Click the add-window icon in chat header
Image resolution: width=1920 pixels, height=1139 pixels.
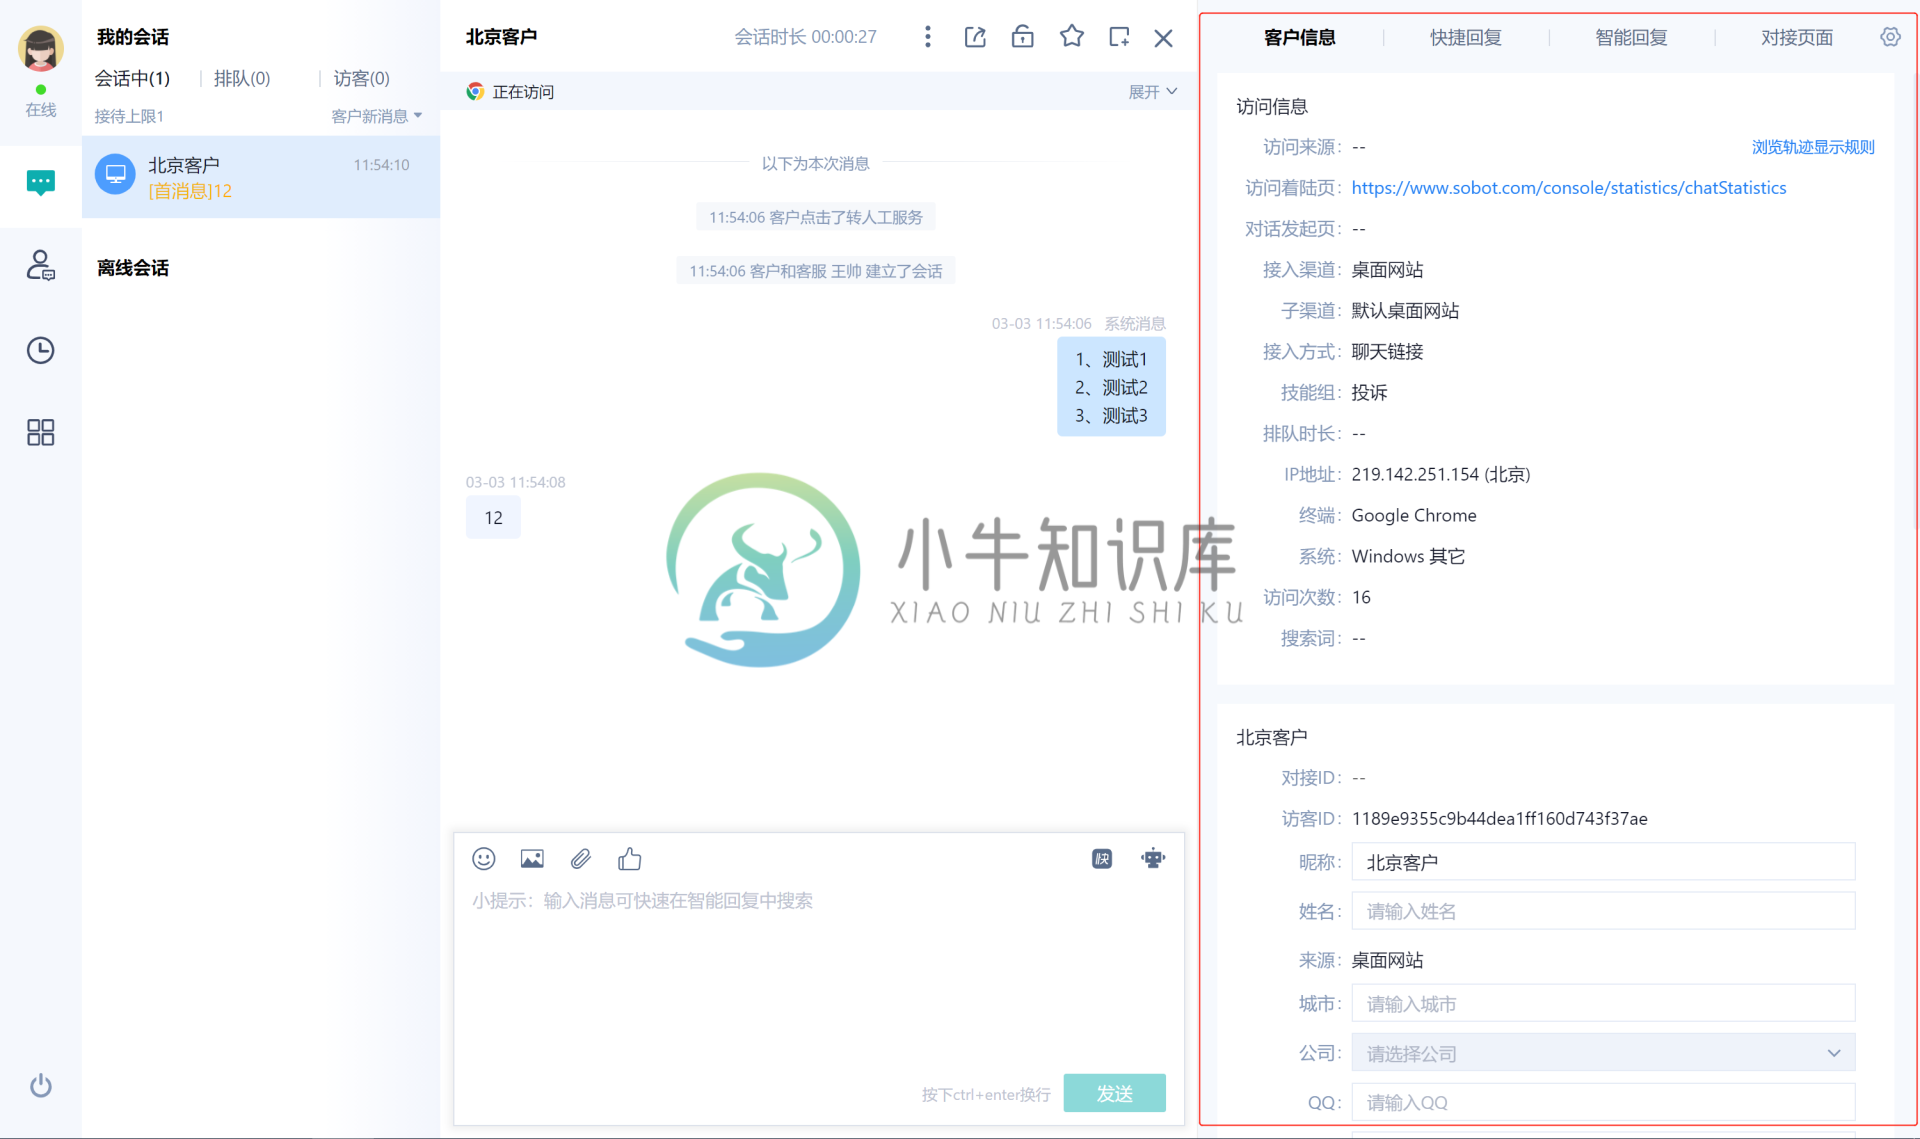[x=1119, y=37]
